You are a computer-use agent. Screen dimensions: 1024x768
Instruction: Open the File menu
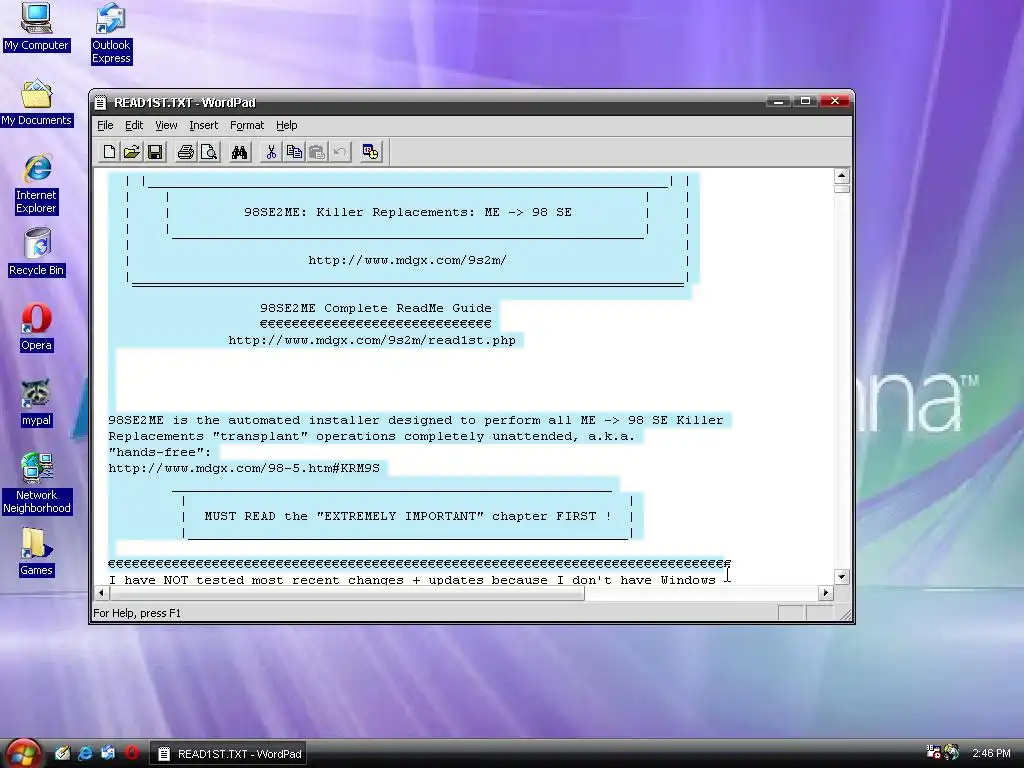click(105, 125)
